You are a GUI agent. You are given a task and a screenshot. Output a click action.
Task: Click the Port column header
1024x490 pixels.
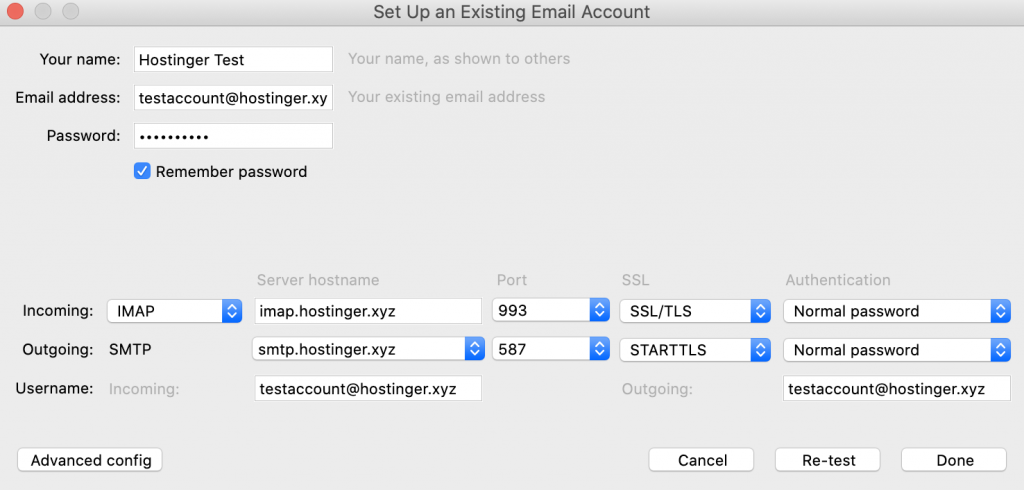point(512,280)
